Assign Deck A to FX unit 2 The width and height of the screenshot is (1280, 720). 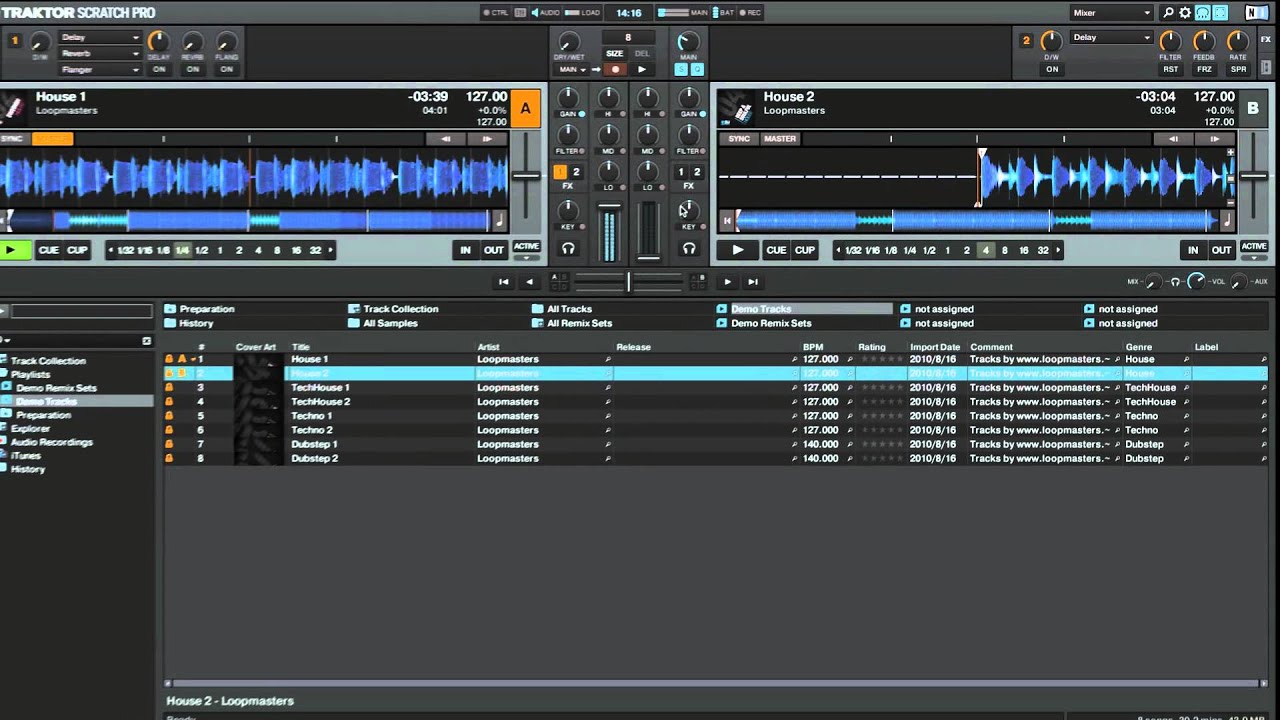click(x=576, y=172)
